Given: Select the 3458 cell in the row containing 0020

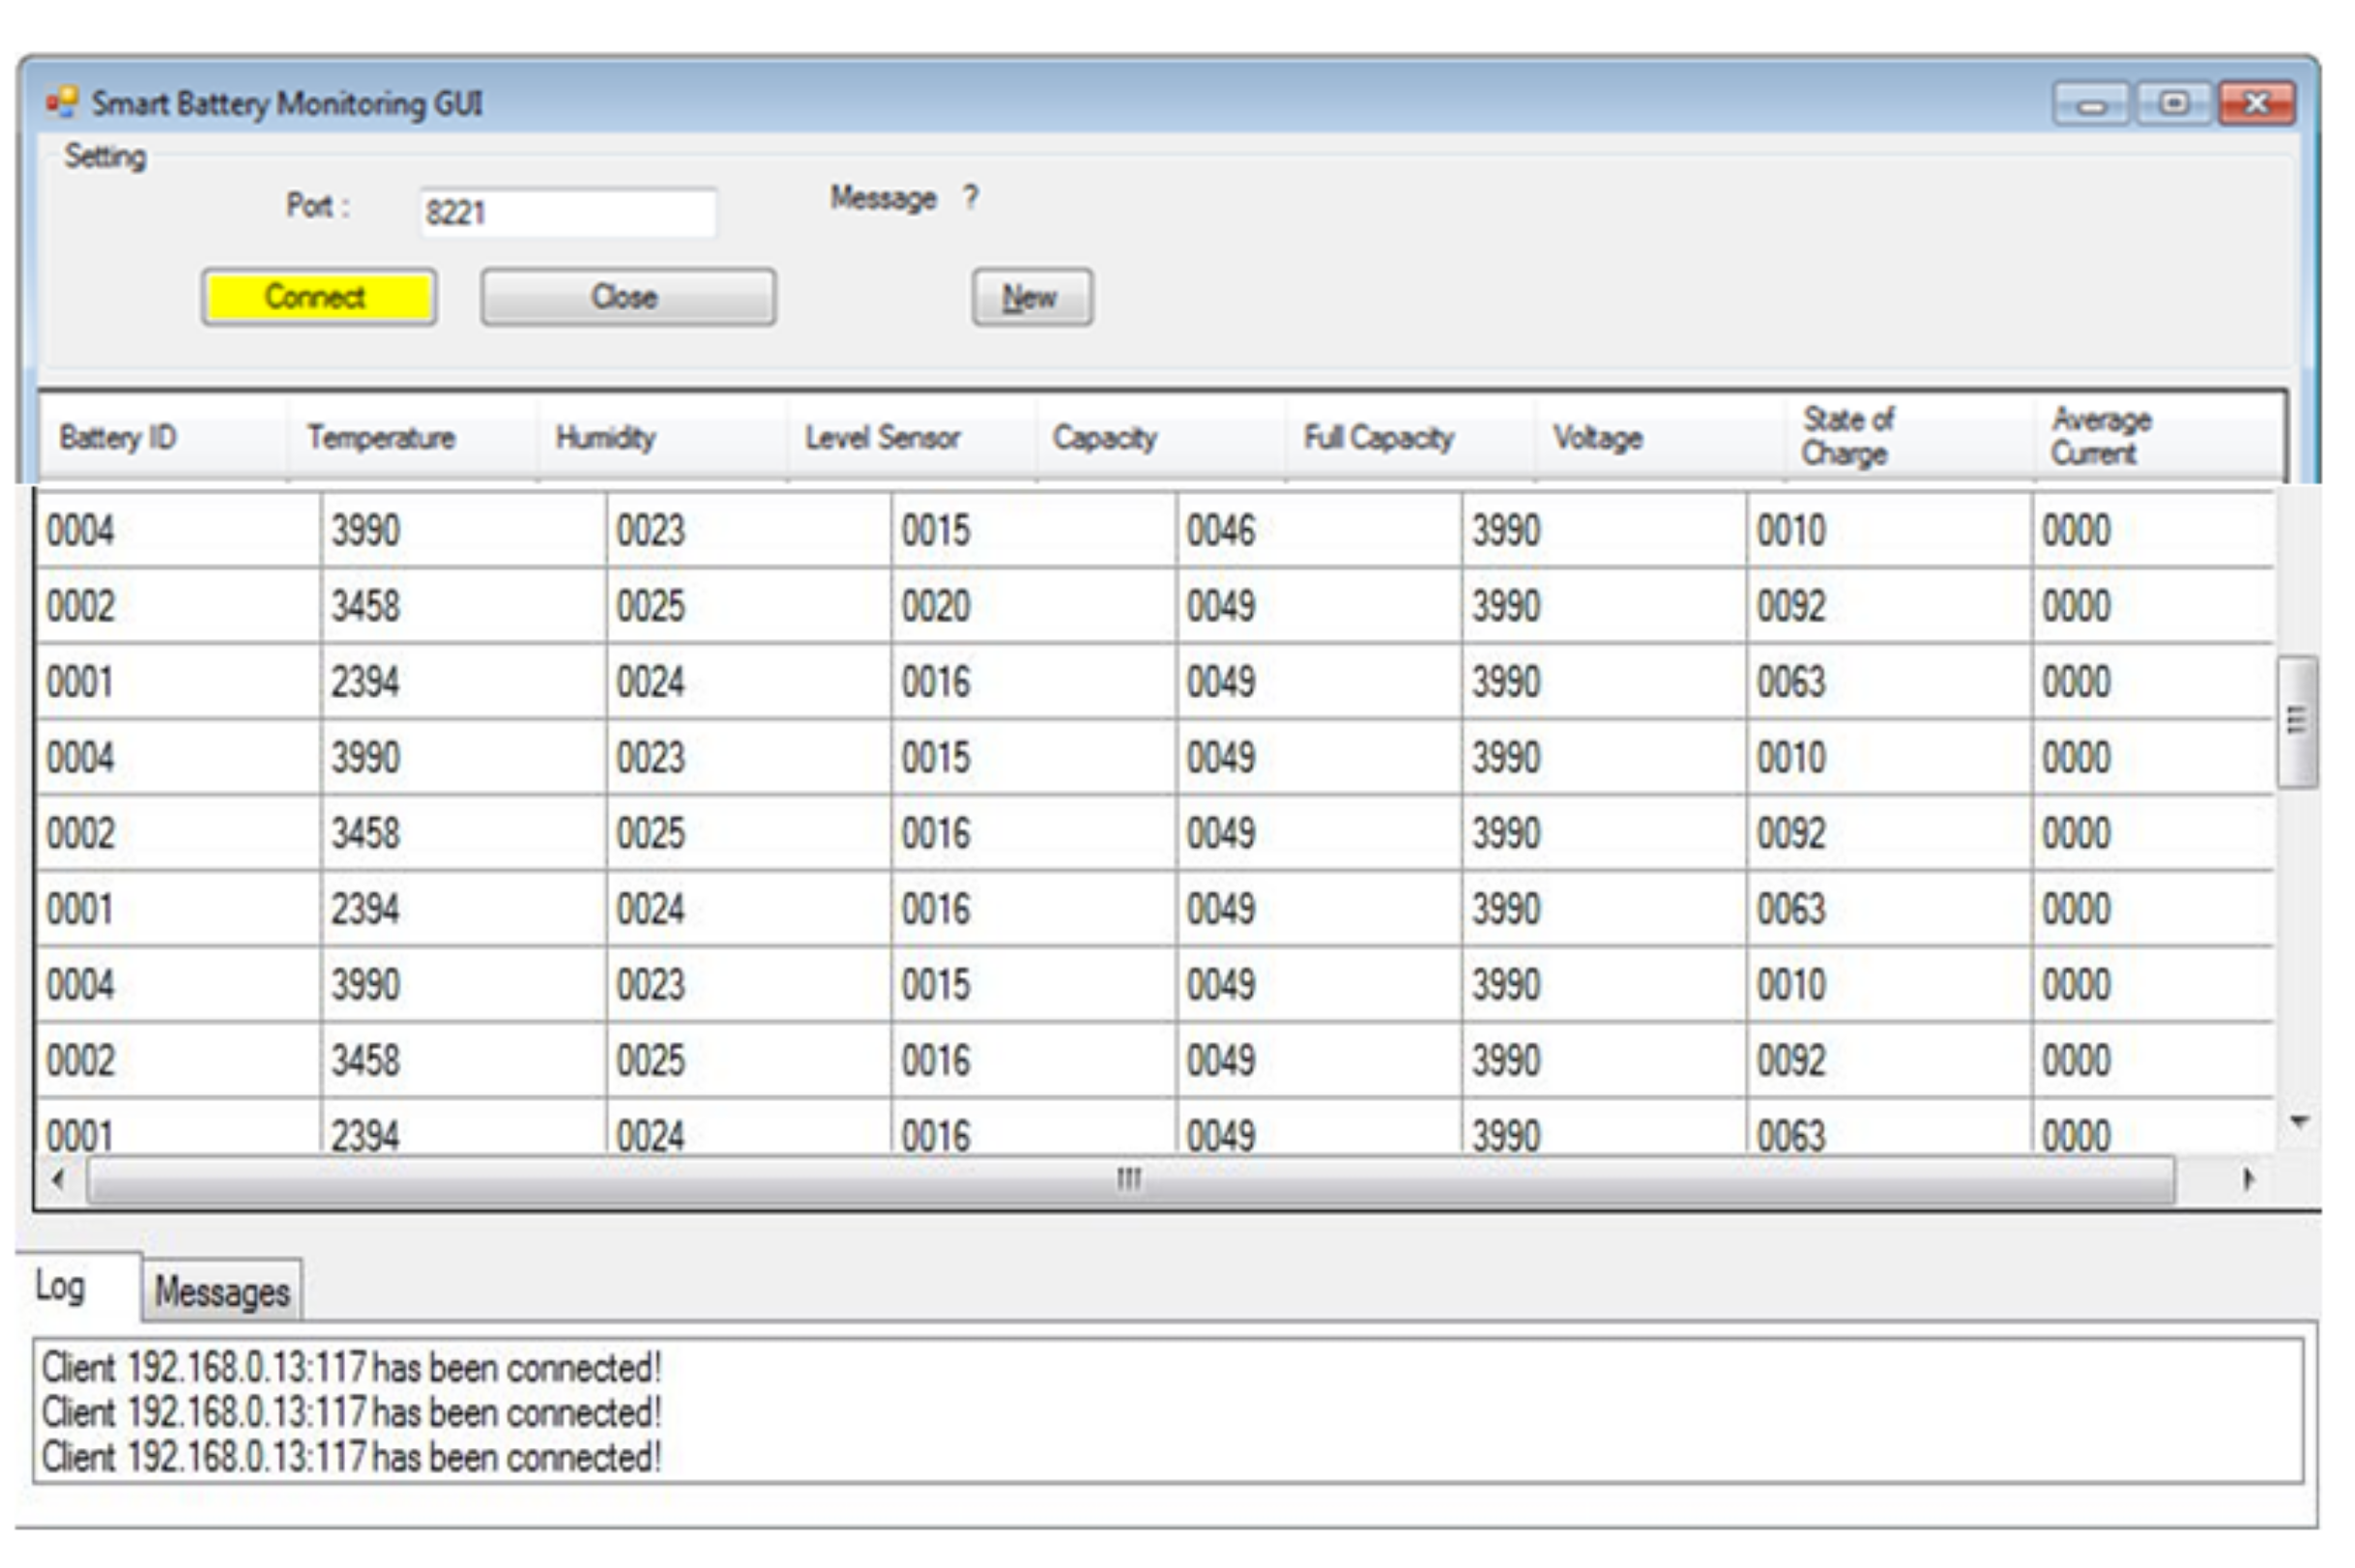Looking at the screenshot, I should (463, 606).
